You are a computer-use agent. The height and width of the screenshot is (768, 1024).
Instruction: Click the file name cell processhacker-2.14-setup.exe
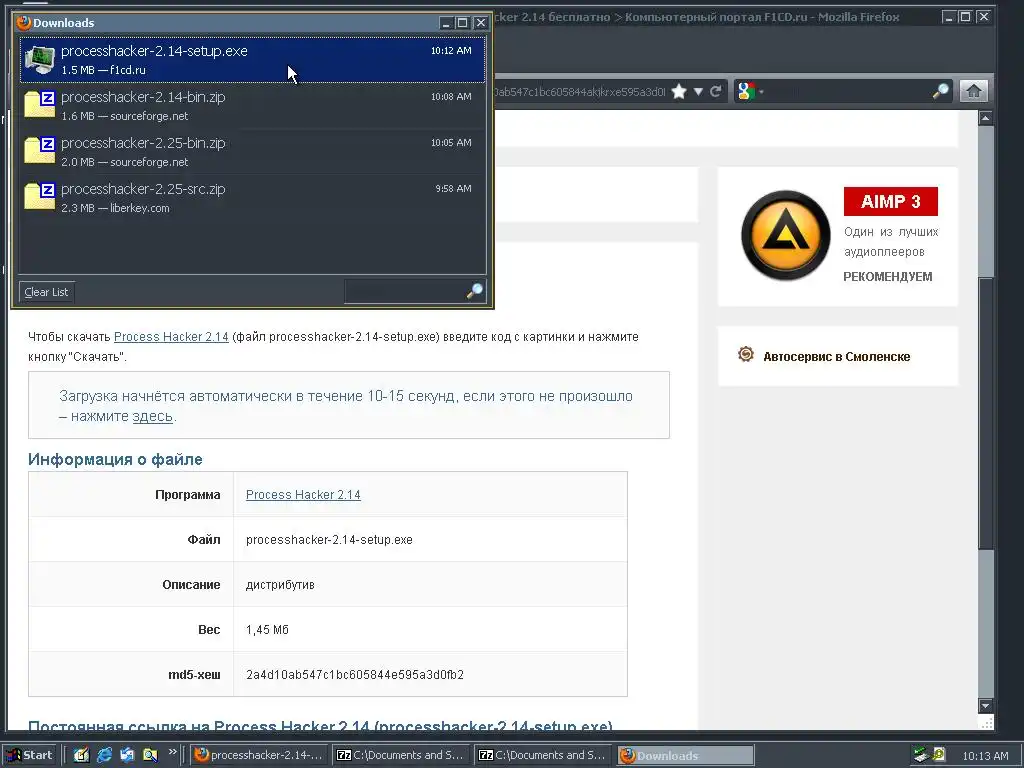[x=329, y=539]
